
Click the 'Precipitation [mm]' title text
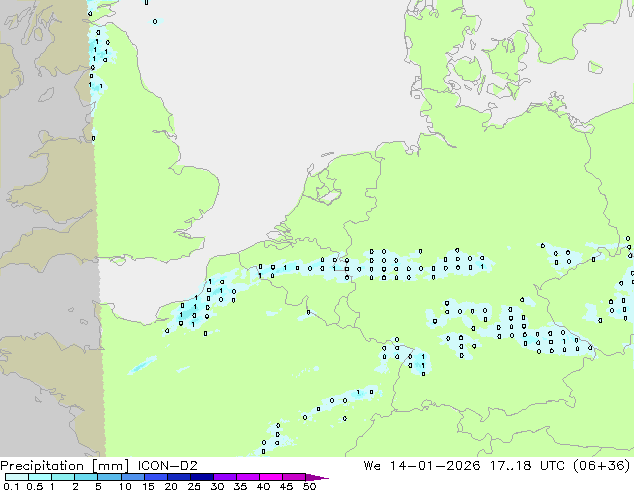coord(65,466)
